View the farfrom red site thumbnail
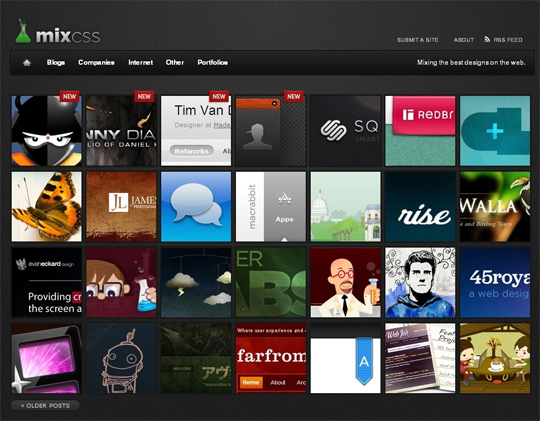 (271, 358)
